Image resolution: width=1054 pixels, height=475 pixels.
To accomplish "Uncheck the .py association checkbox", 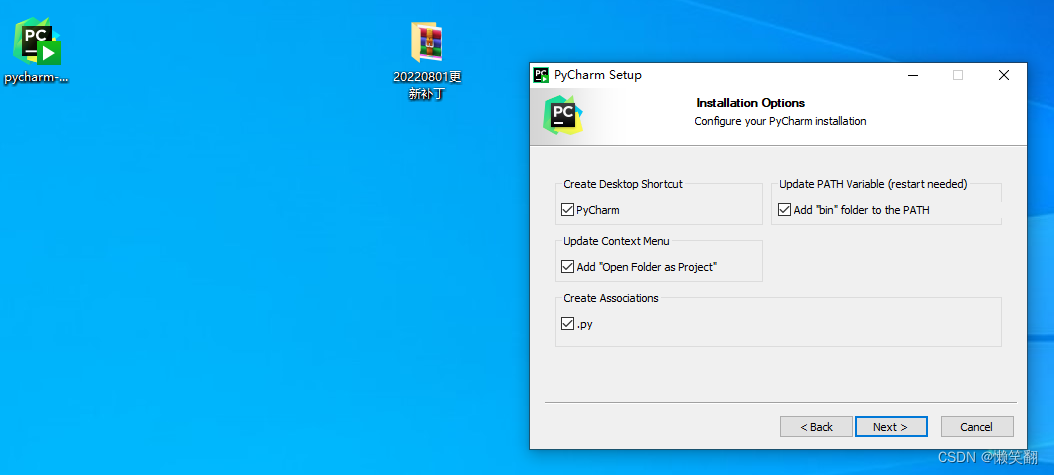I will tap(567, 324).
